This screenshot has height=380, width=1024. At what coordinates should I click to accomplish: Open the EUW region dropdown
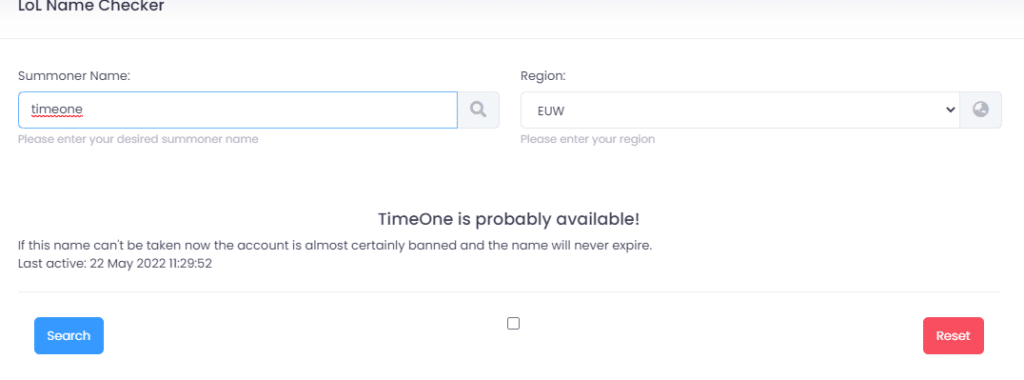point(740,110)
